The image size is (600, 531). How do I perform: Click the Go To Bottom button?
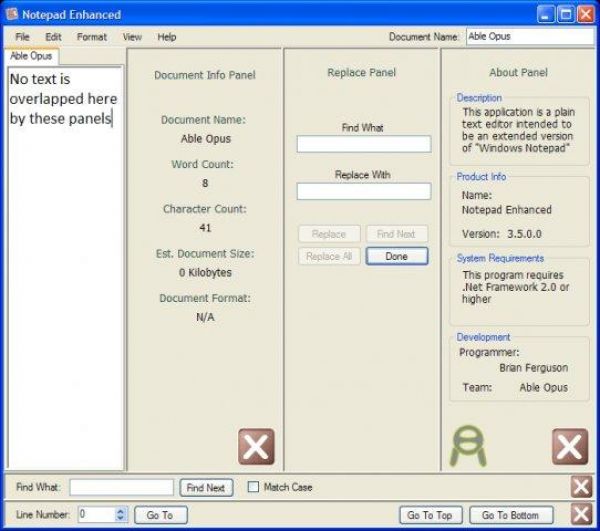511,515
